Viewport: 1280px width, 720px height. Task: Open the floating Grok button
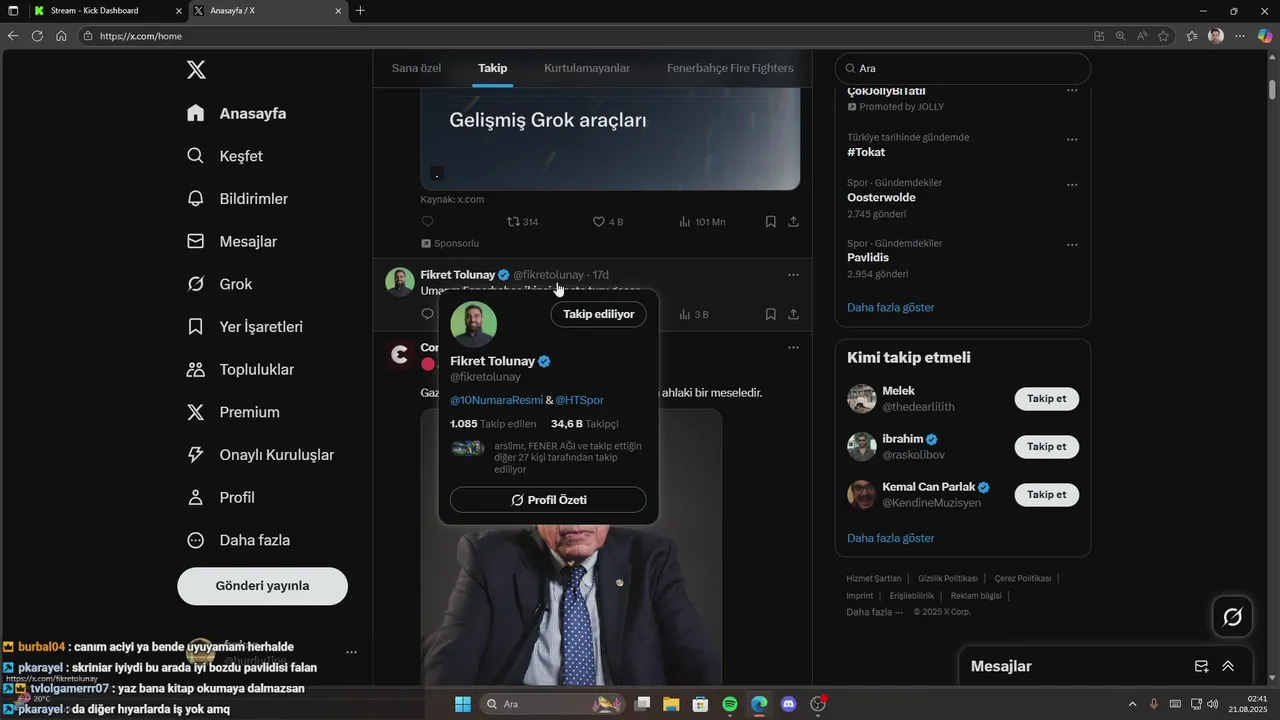pos(1233,617)
